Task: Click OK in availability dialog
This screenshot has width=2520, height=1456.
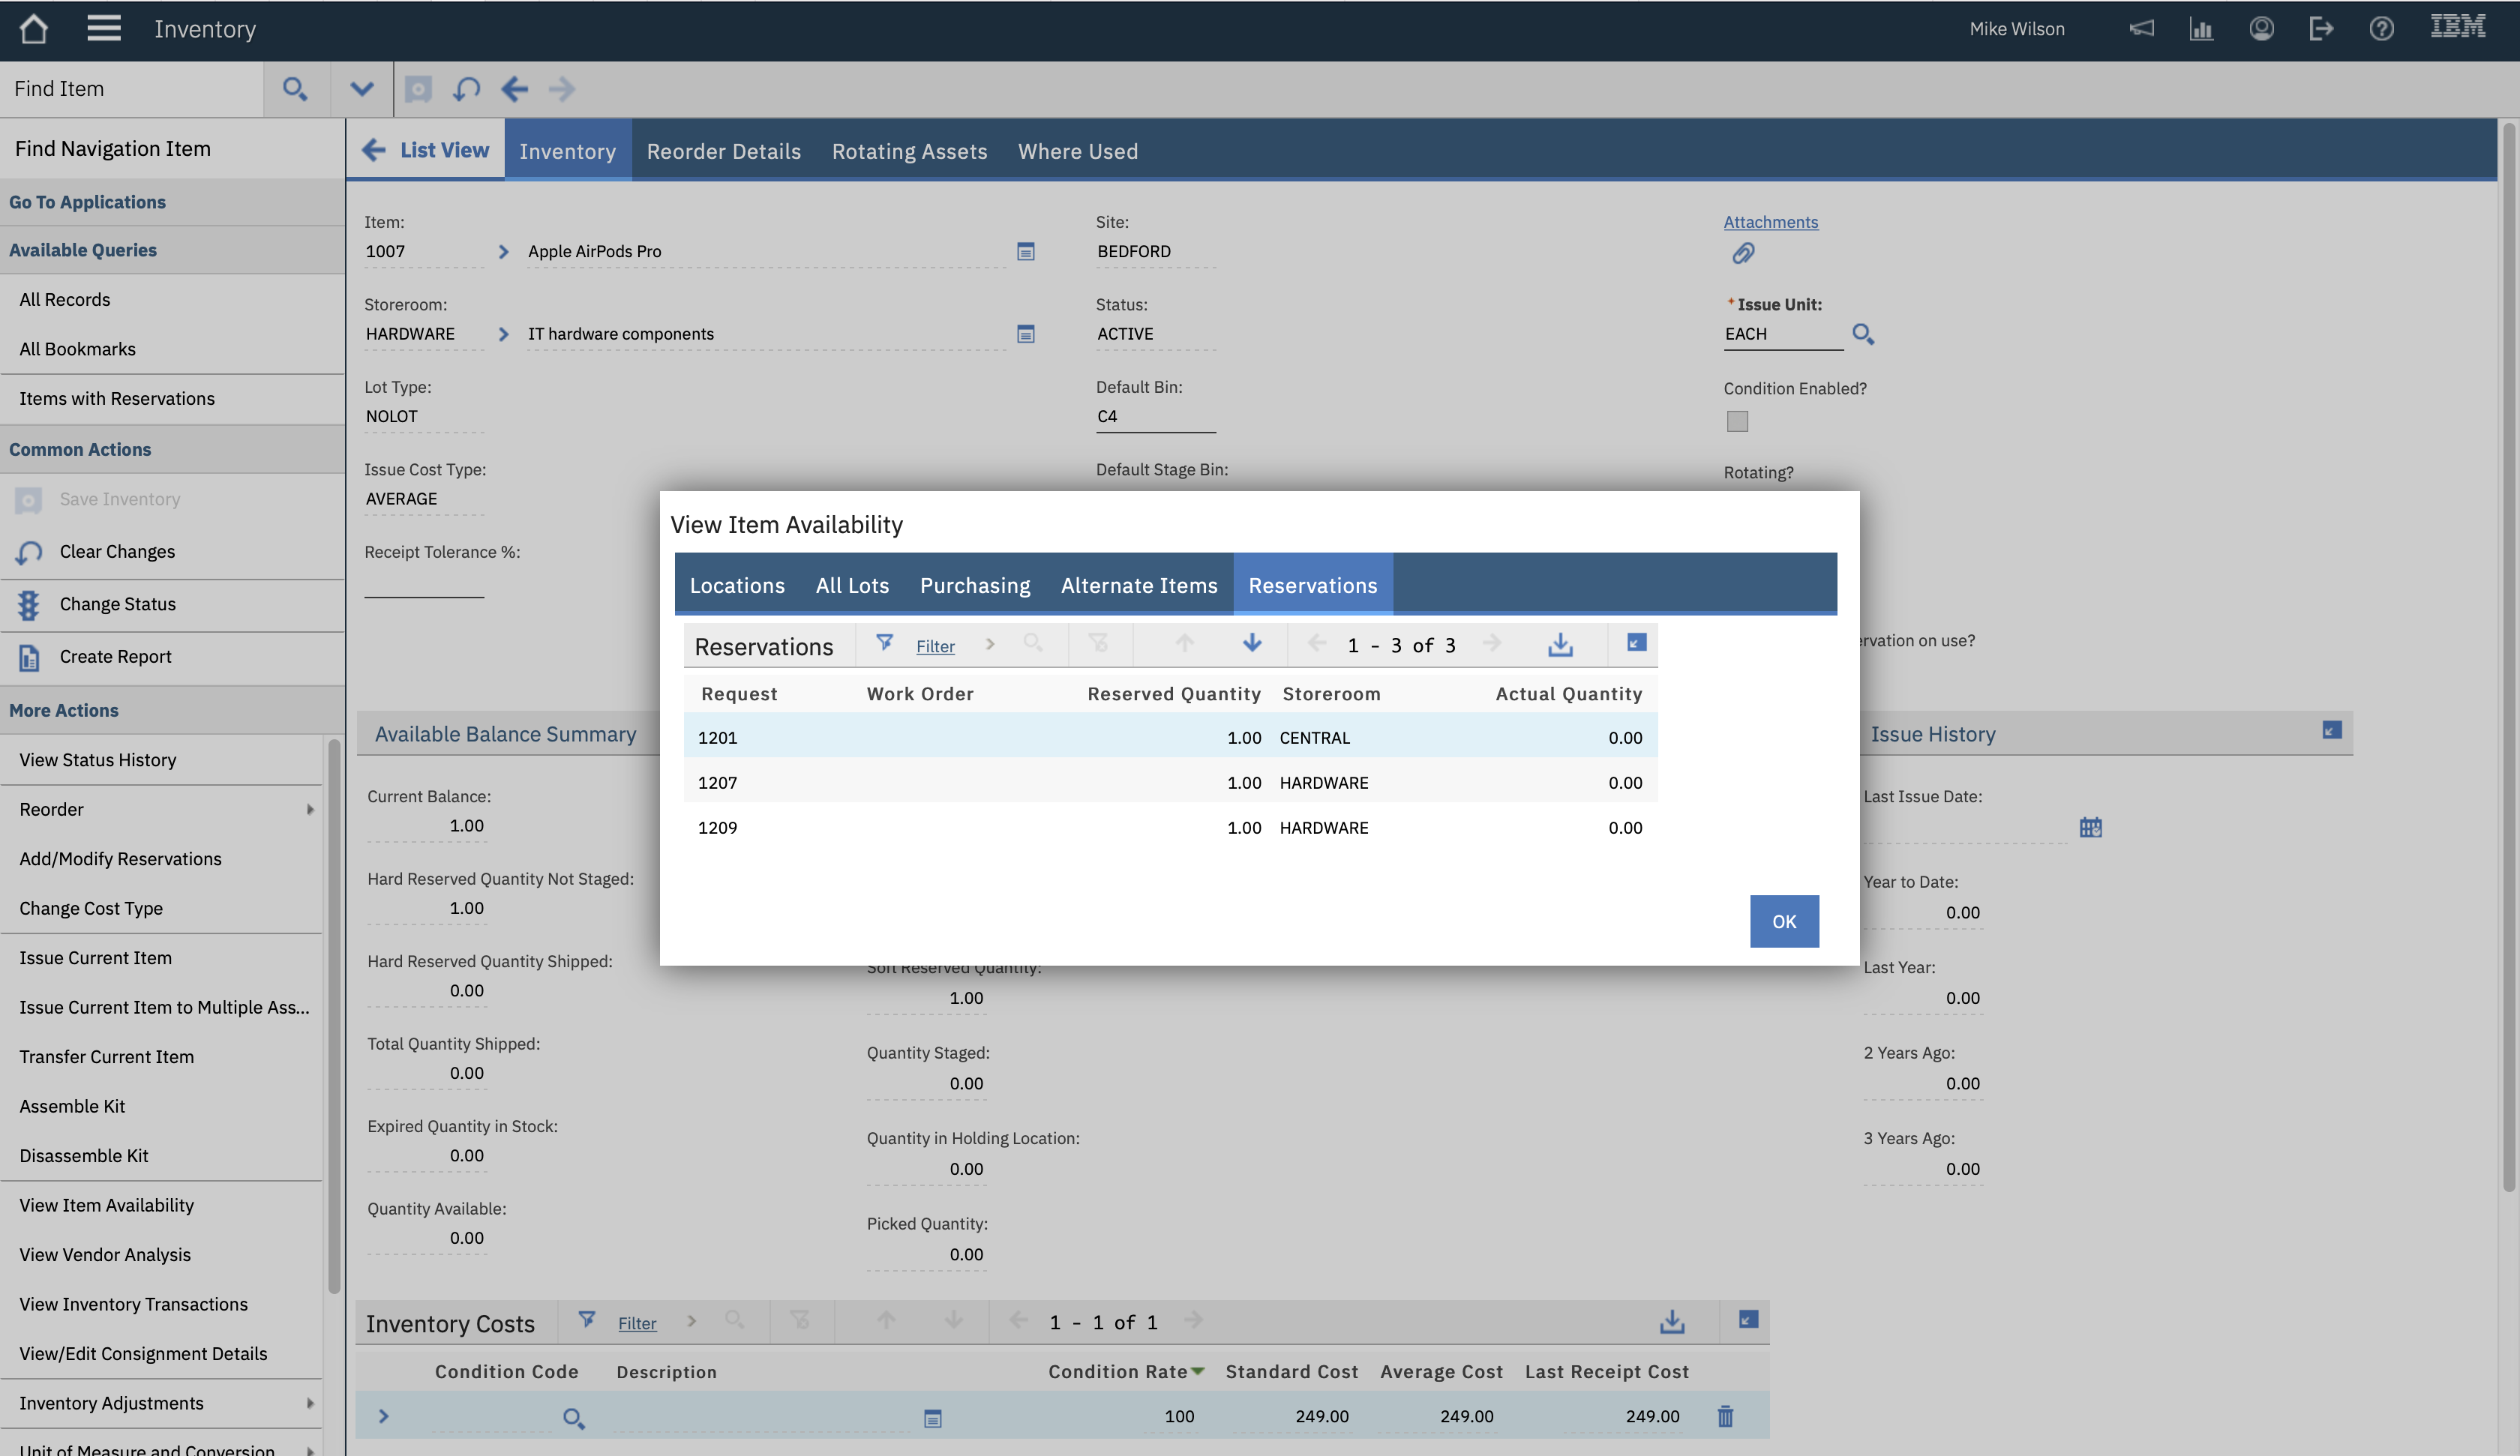Action: (1783, 921)
